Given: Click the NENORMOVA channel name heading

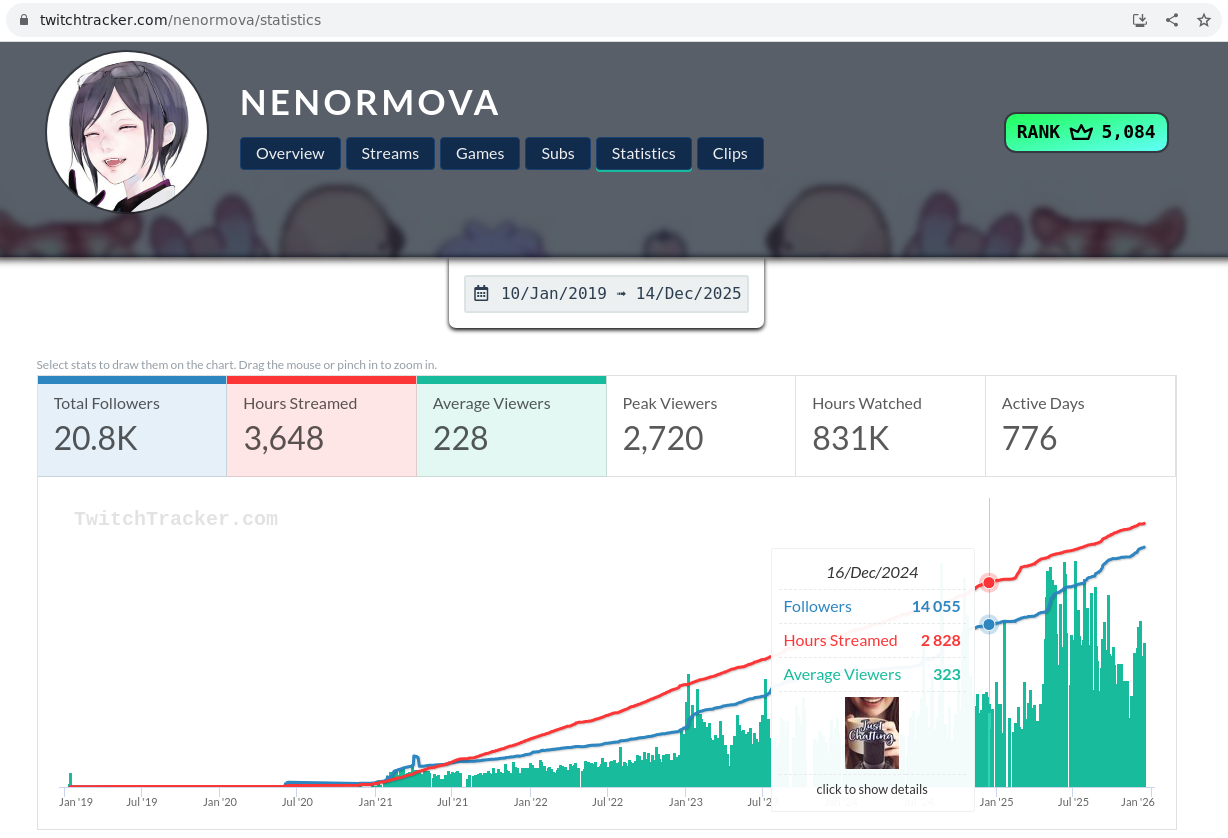Looking at the screenshot, I should tap(370, 102).
